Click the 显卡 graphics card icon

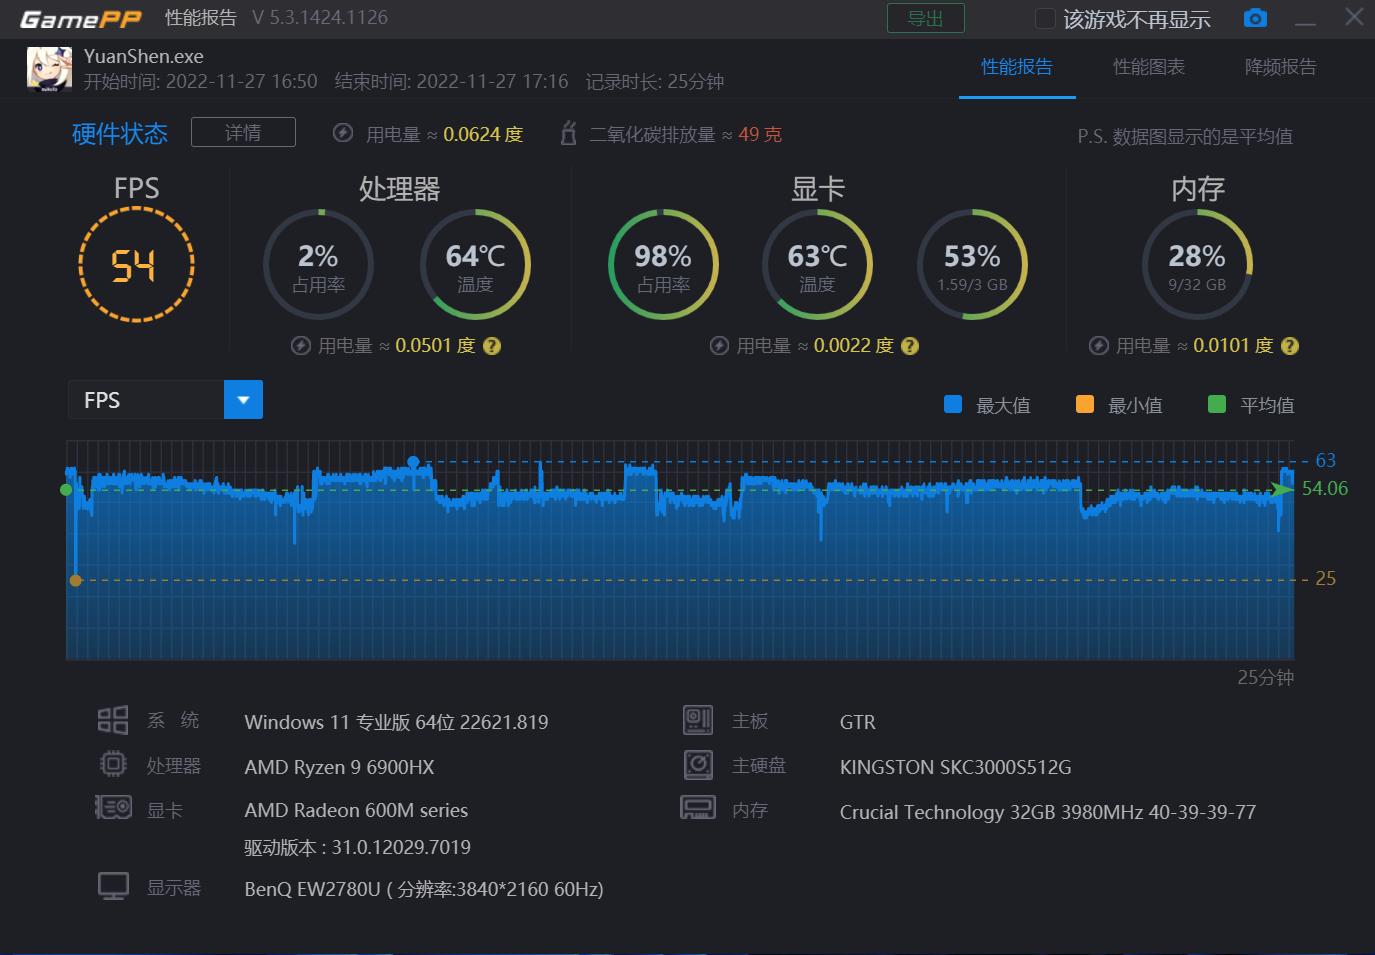(x=113, y=806)
